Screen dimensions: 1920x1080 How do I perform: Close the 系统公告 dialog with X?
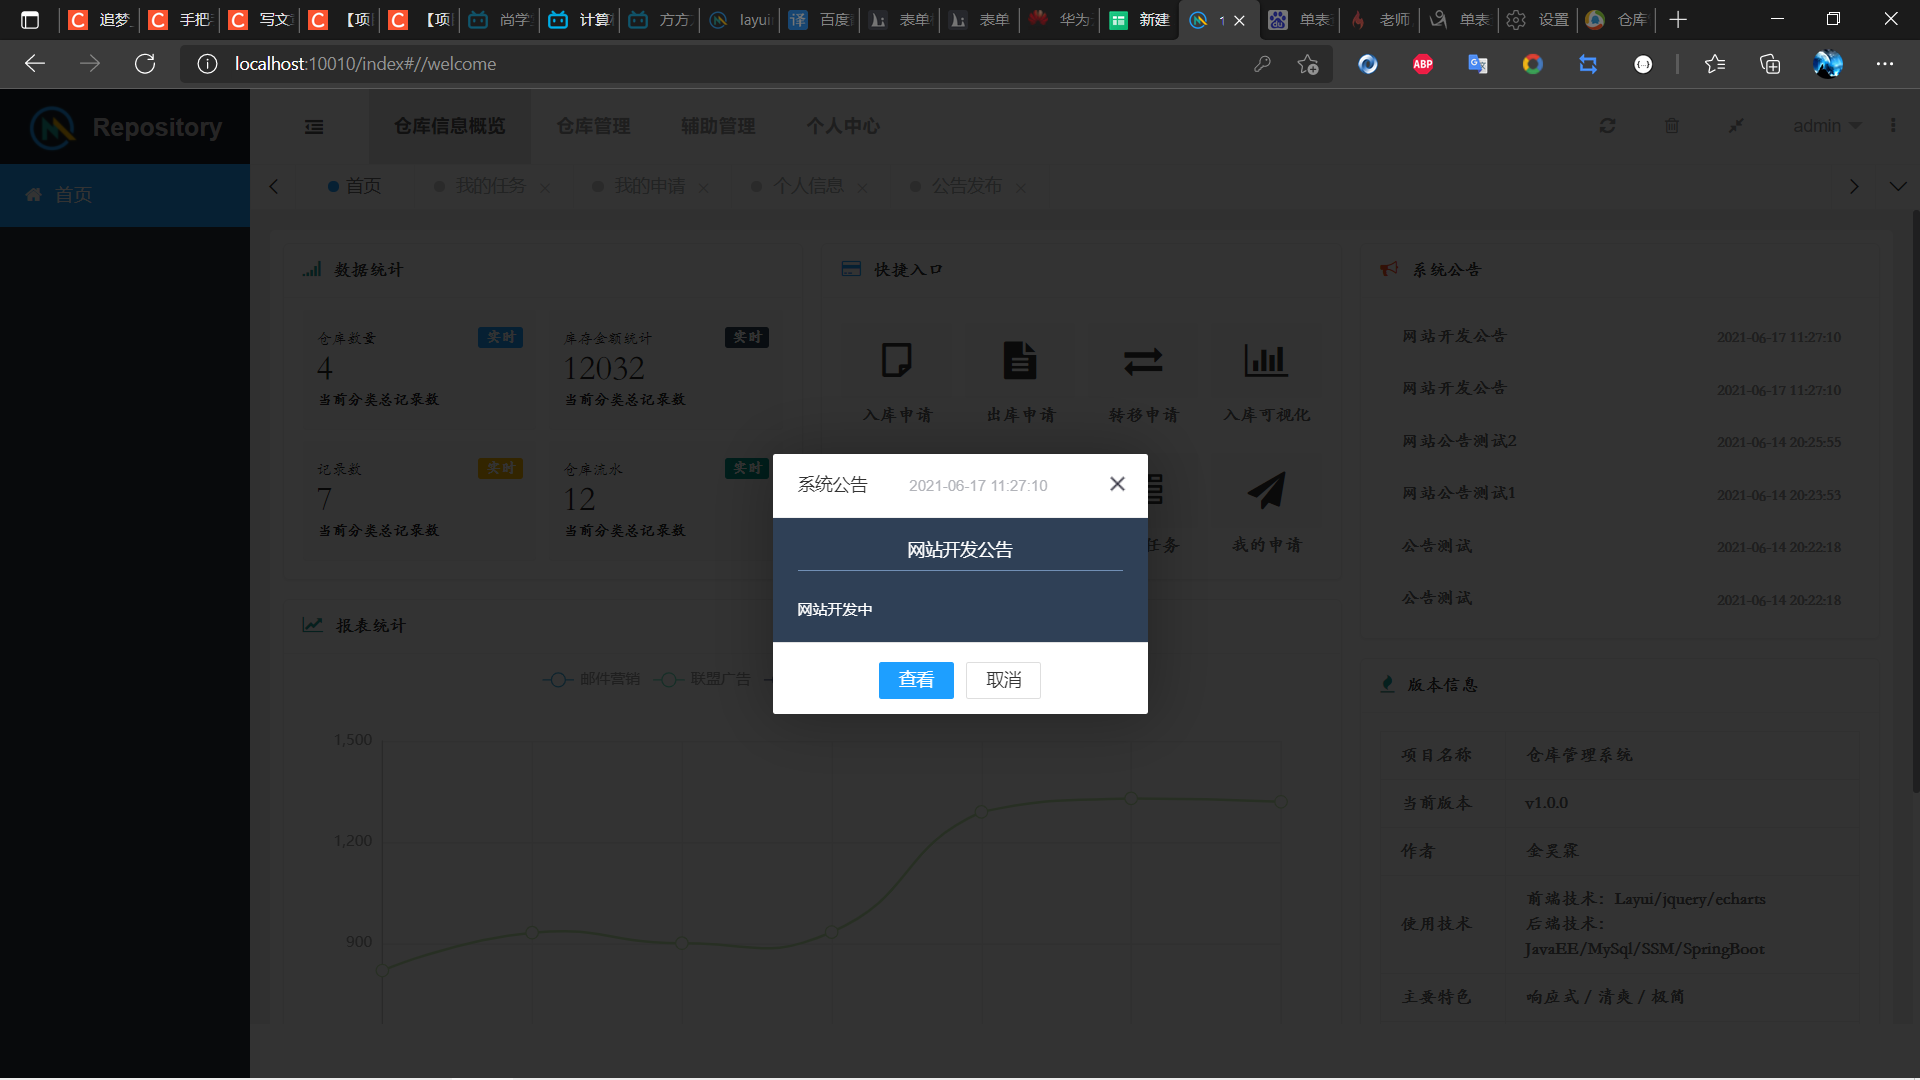(1117, 484)
